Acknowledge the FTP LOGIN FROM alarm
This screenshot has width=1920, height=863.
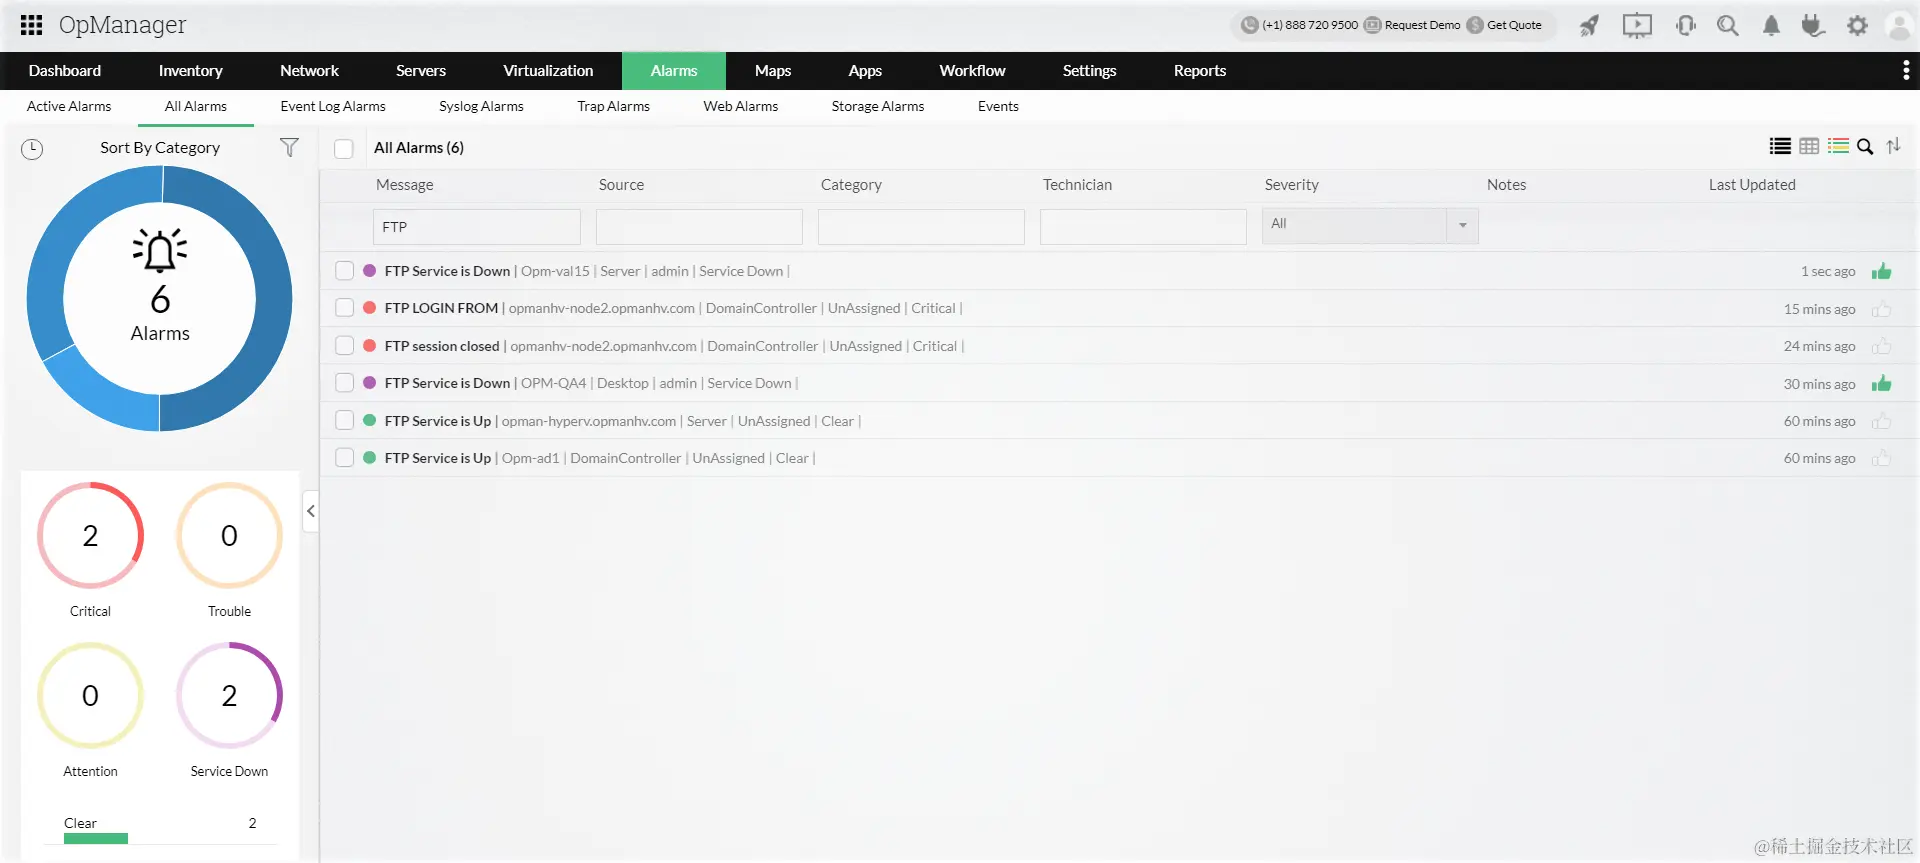(1881, 309)
